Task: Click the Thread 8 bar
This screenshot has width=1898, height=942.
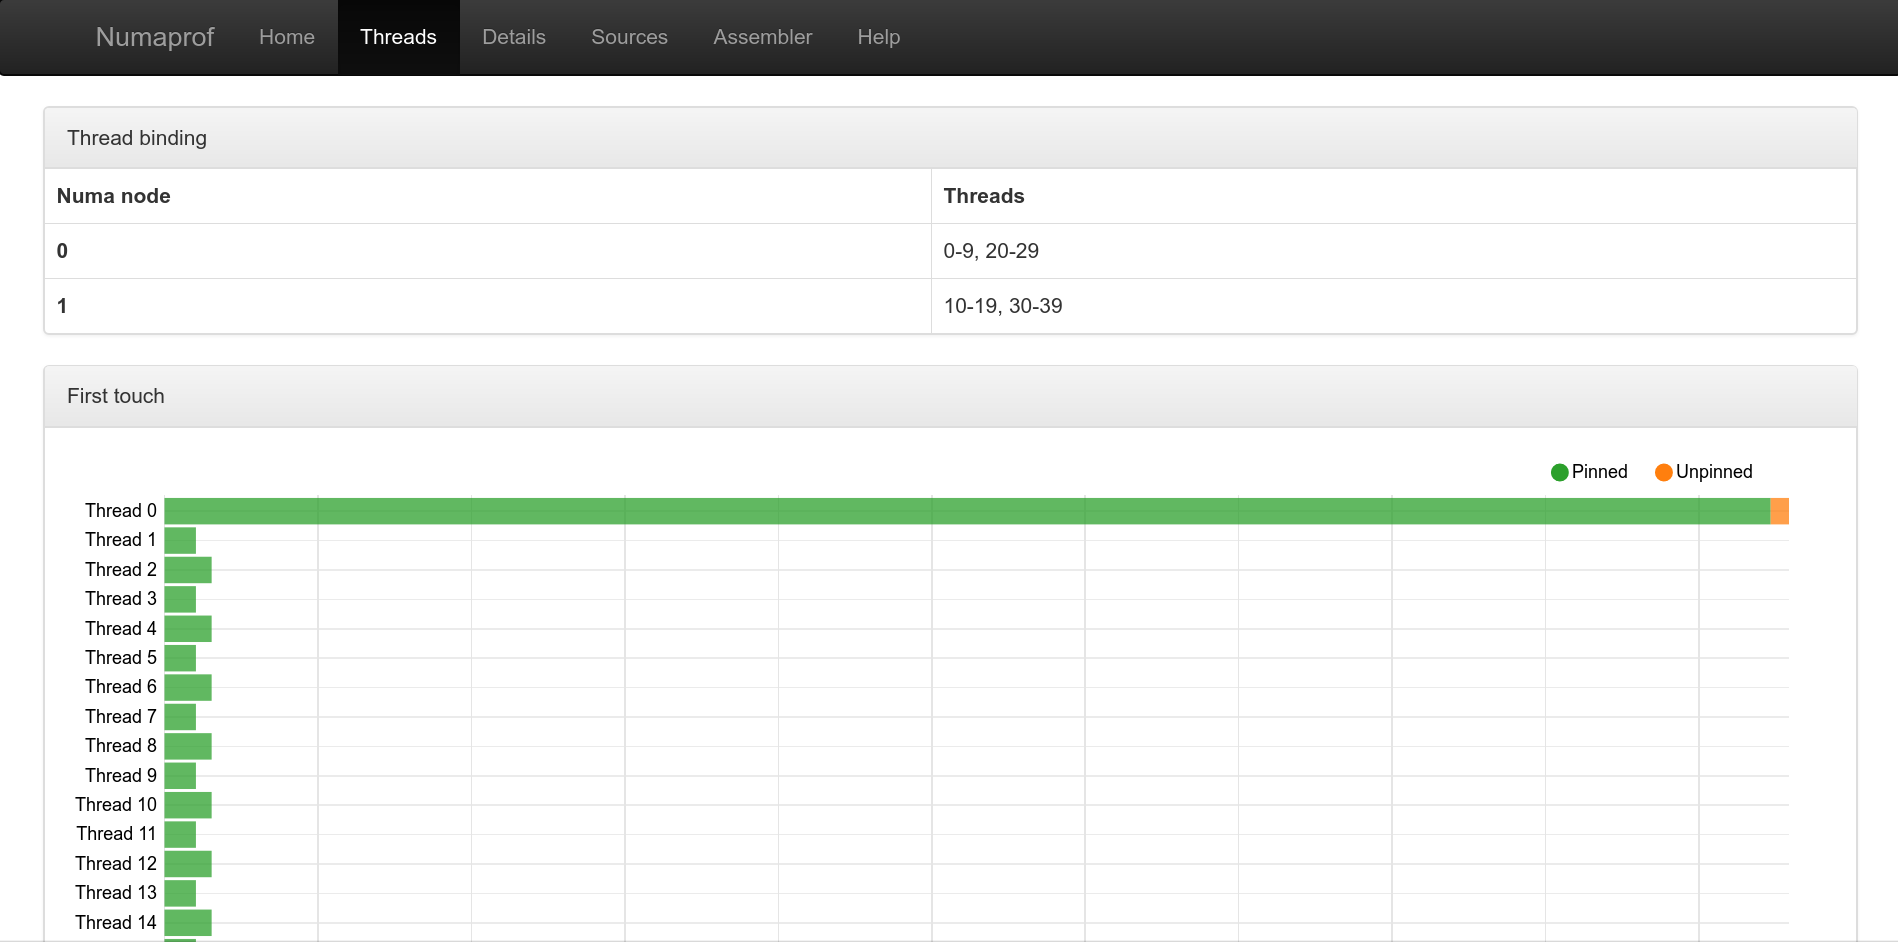Action: [188, 746]
